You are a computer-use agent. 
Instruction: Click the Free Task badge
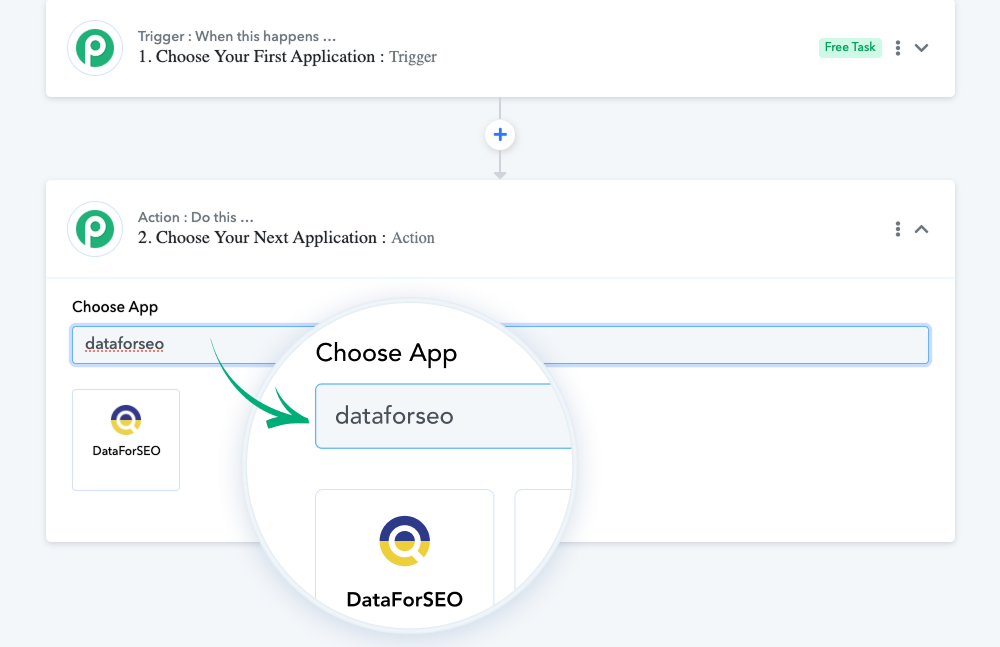[x=849, y=47]
